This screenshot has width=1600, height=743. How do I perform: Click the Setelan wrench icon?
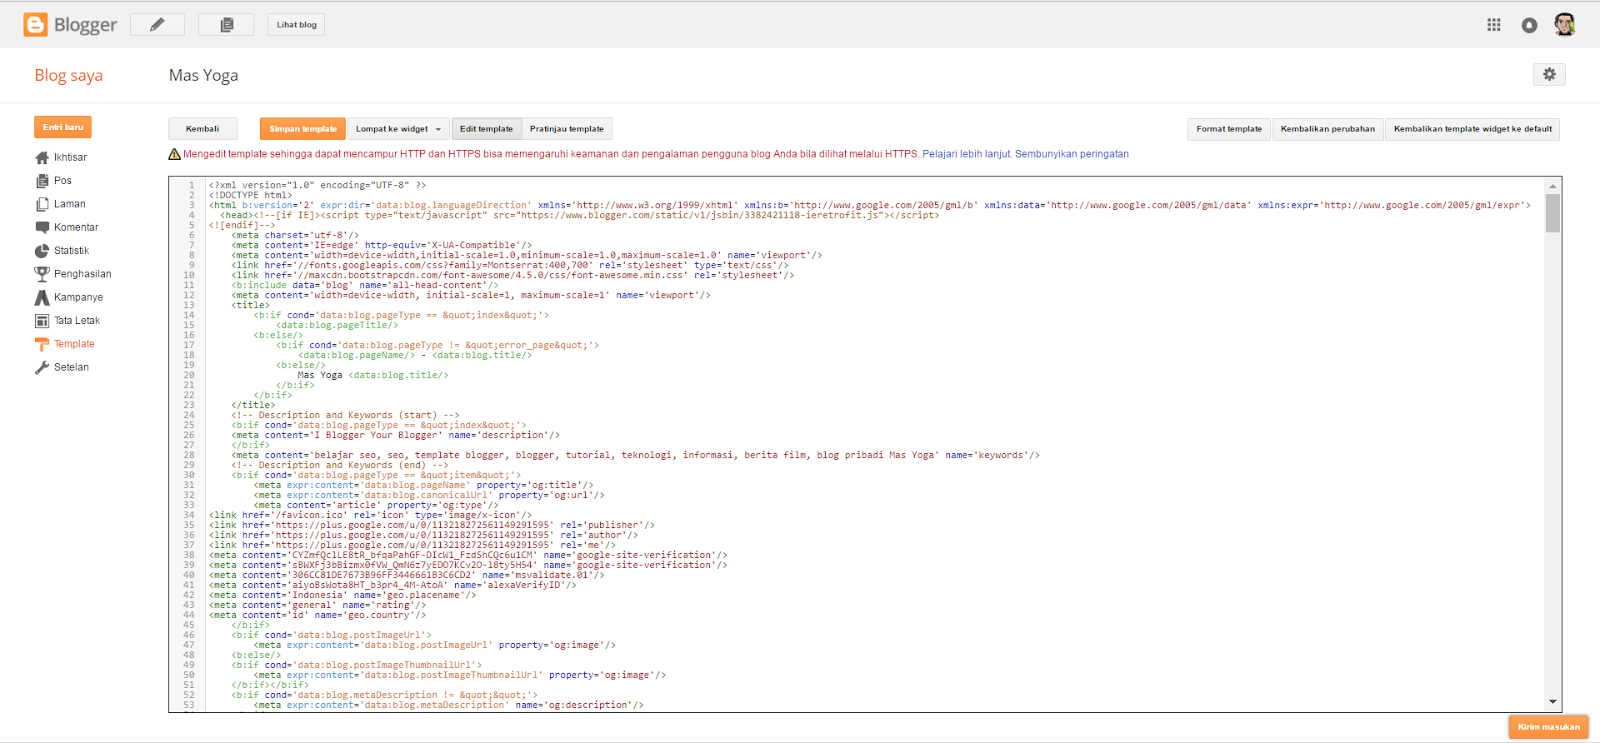click(42, 367)
